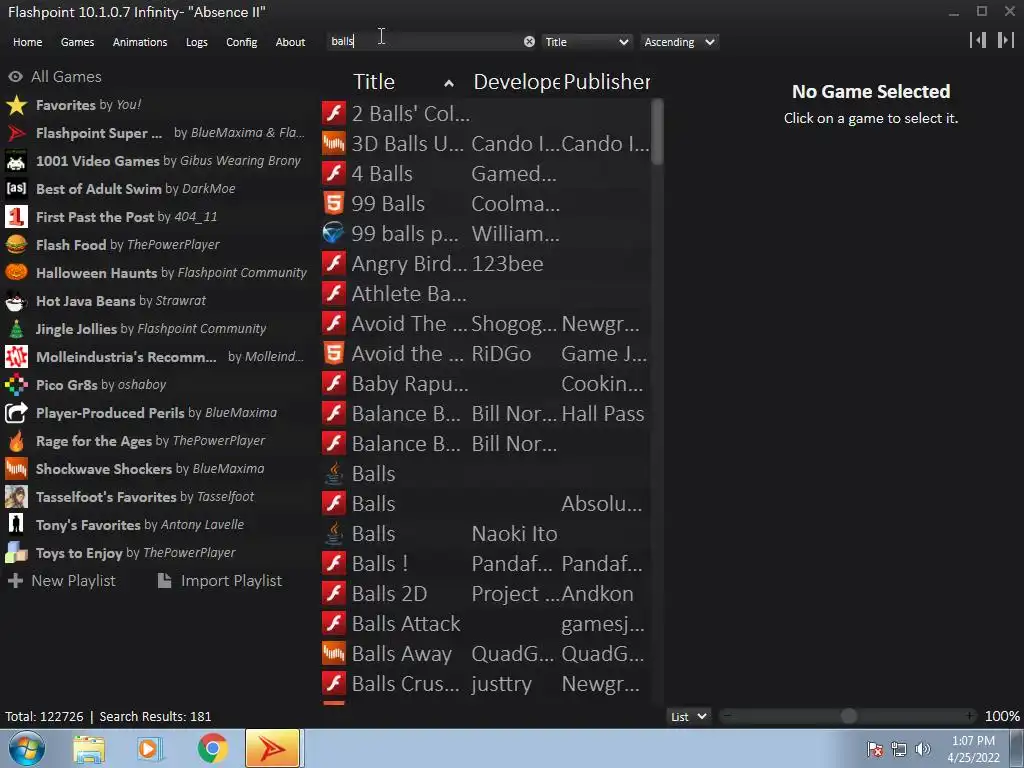Click the Unity icon beside '99 balls p...'
Image resolution: width=1024 pixels, height=768 pixels.
(334, 233)
